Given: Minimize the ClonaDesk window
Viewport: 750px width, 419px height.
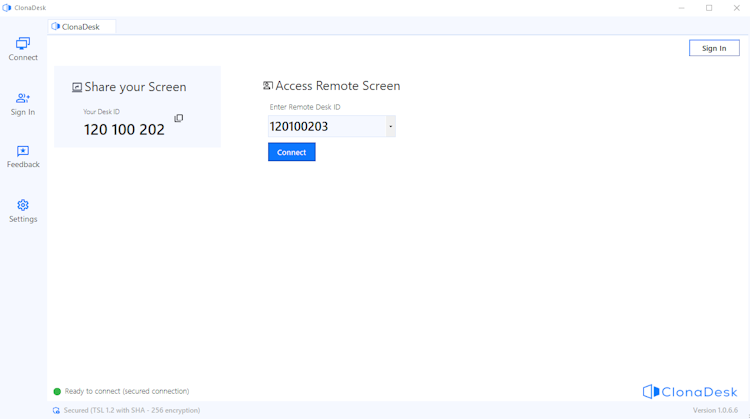Looking at the screenshot, I should pos(682,8).
